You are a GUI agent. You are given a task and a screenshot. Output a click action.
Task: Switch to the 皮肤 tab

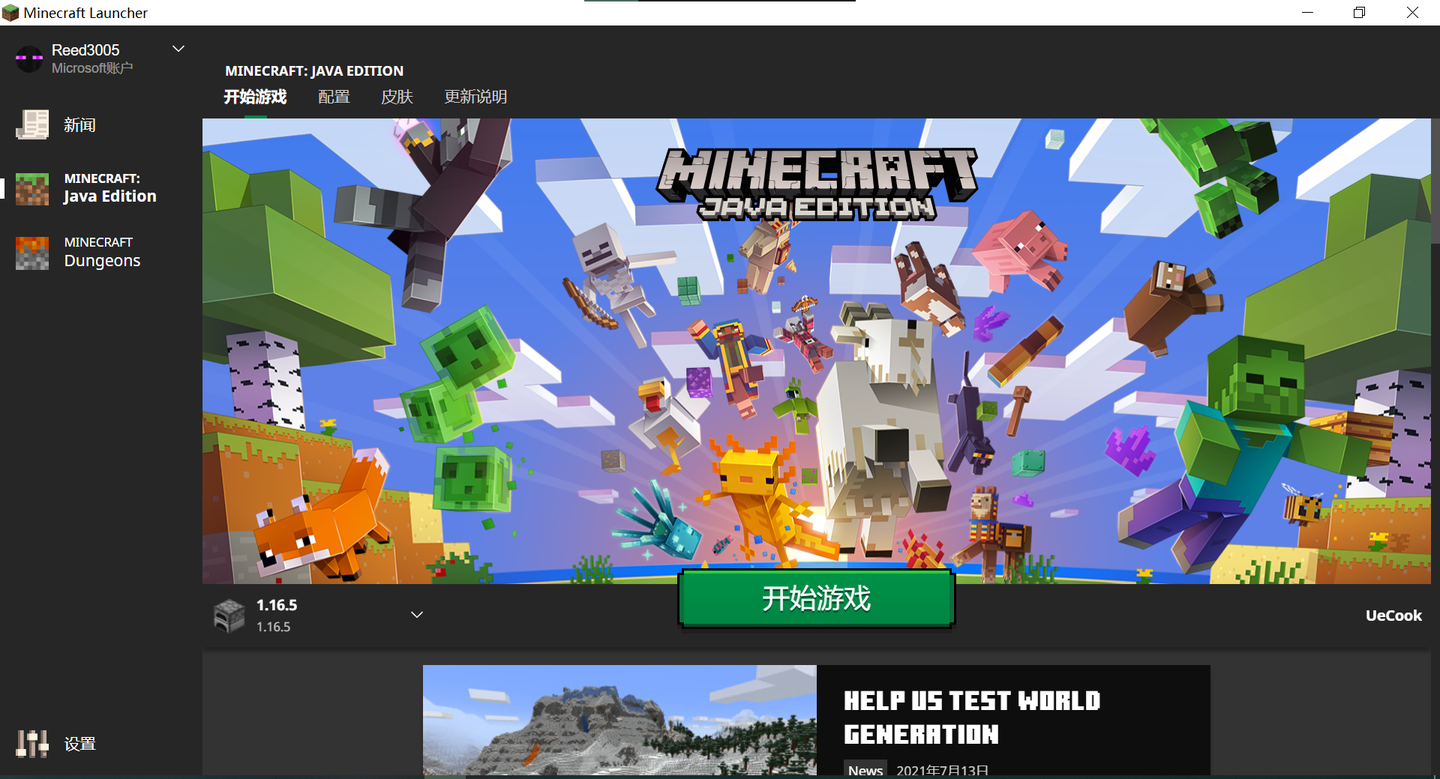[397, 97]
